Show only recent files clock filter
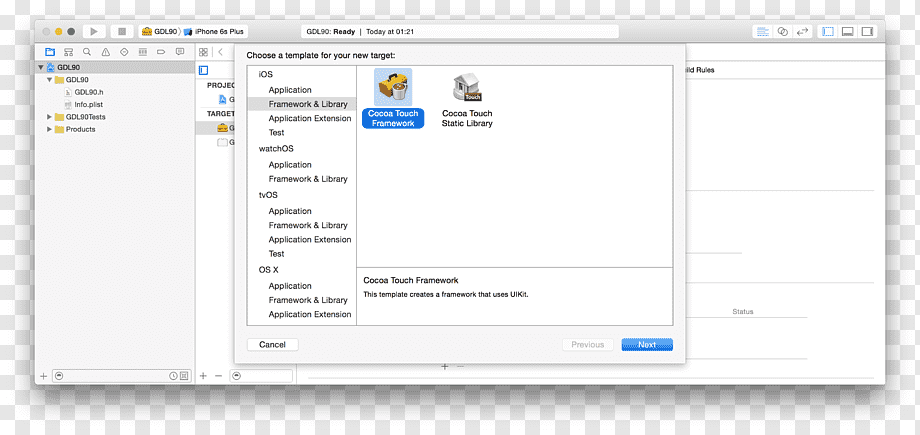 [173, 376]
